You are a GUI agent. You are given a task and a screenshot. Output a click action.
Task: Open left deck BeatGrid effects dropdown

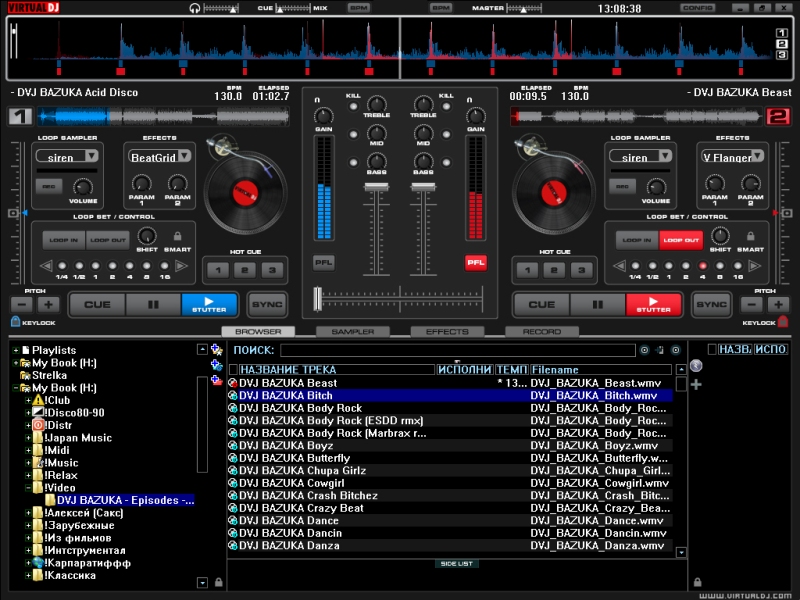pos(184,156)
